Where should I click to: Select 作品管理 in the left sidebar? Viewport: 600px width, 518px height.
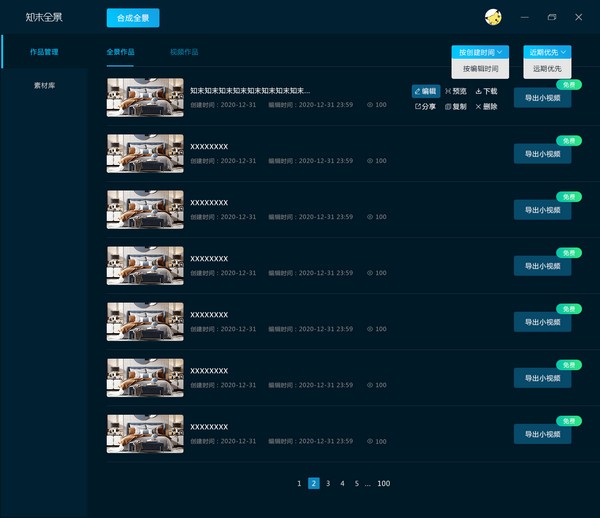(44, 51)
